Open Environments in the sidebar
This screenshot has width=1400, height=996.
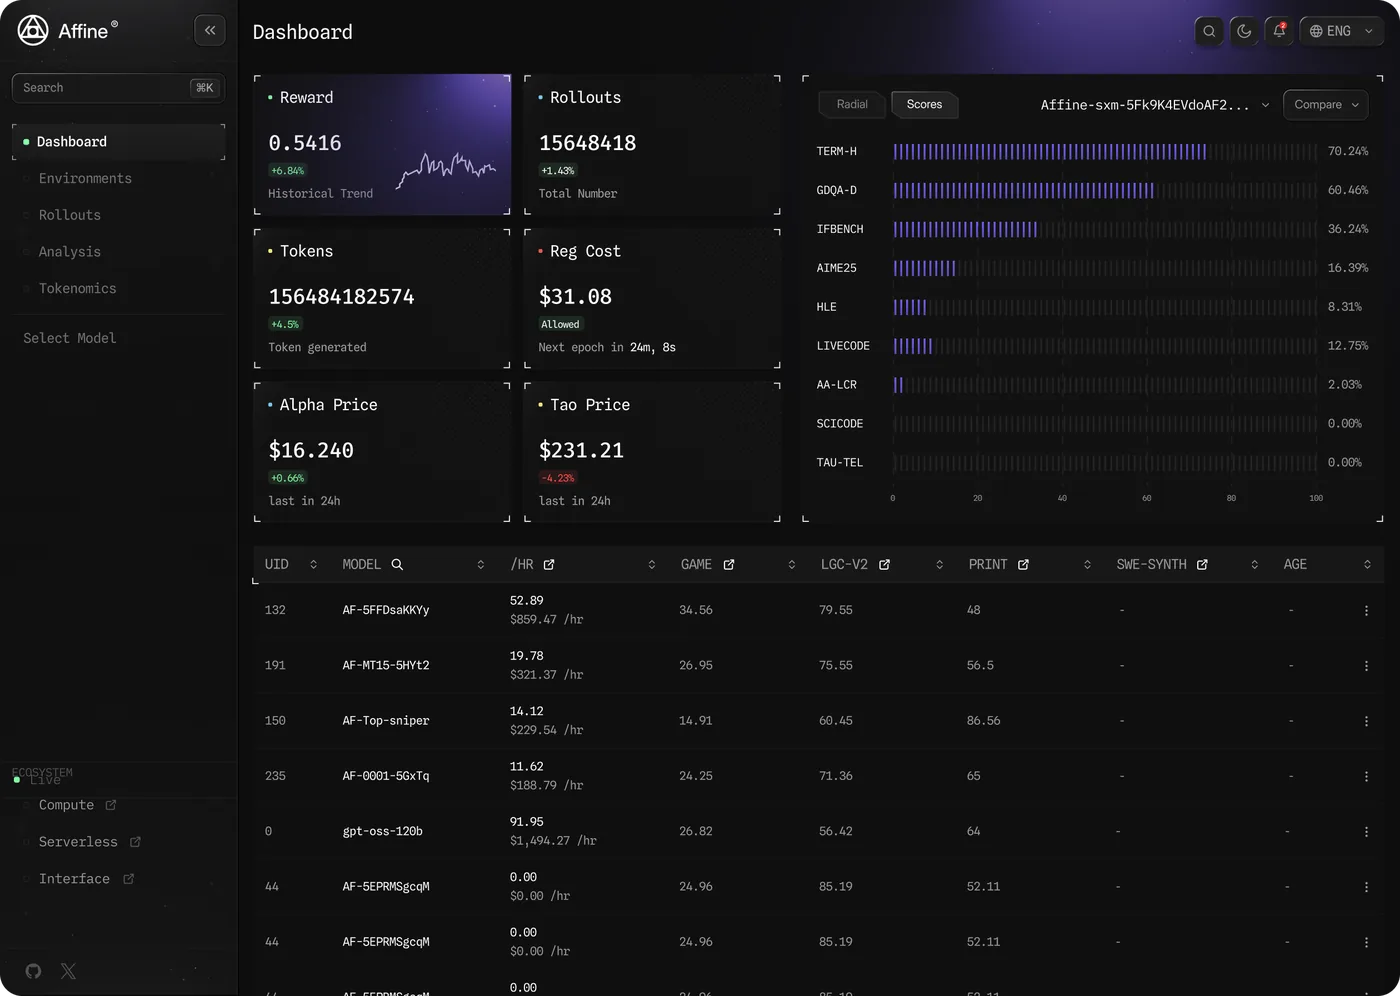click(x=85, y=179)
